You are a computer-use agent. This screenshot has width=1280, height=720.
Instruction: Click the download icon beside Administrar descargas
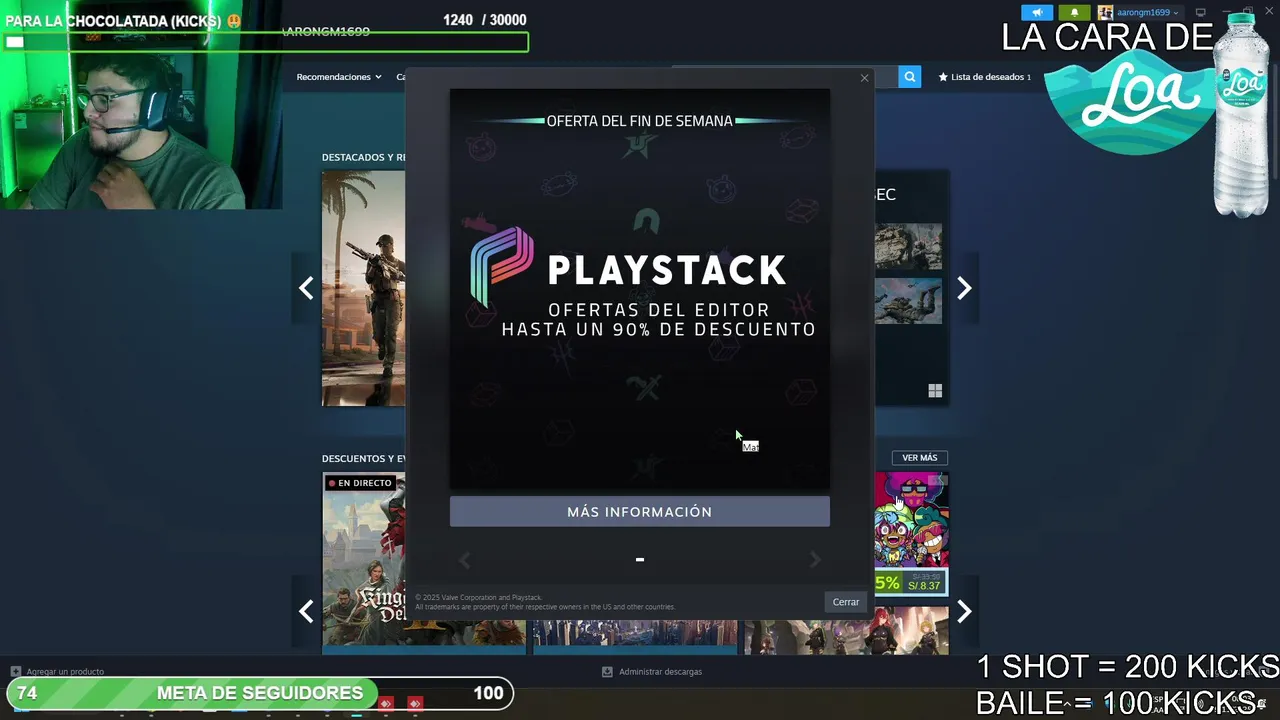pyautogui.click(x=607, y=672)
